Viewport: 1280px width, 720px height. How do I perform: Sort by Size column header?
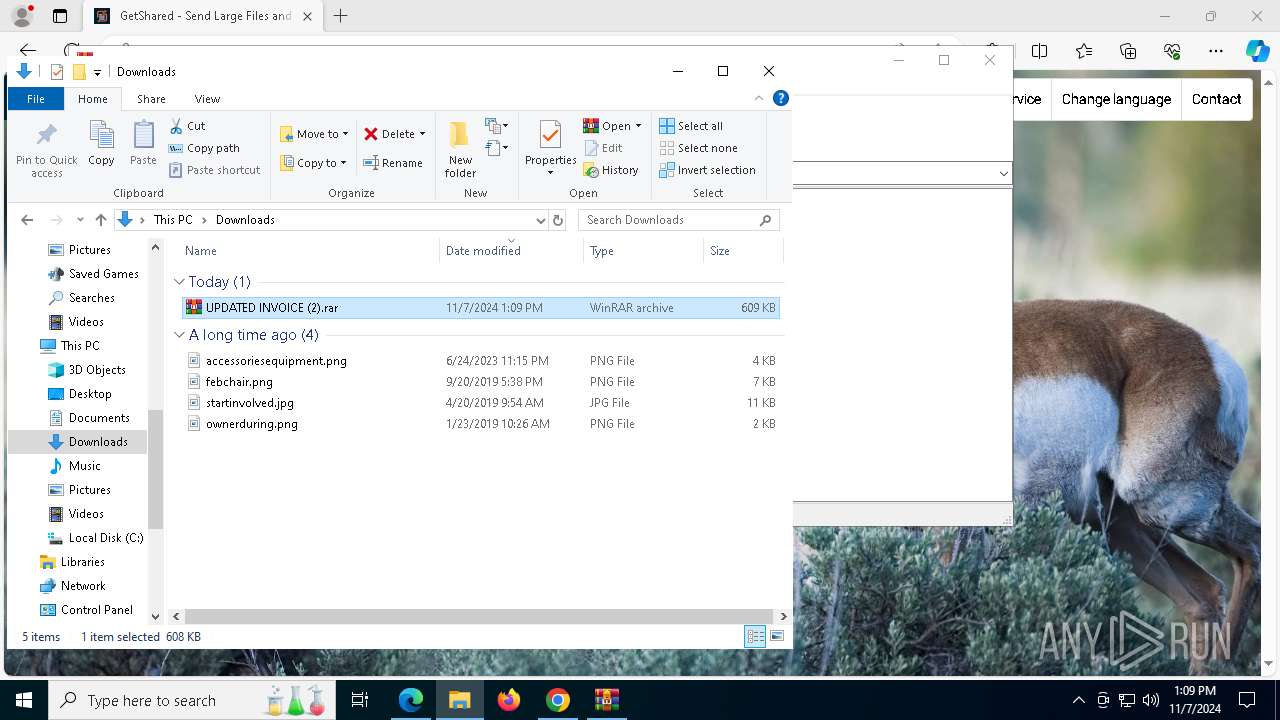(743, 251)
